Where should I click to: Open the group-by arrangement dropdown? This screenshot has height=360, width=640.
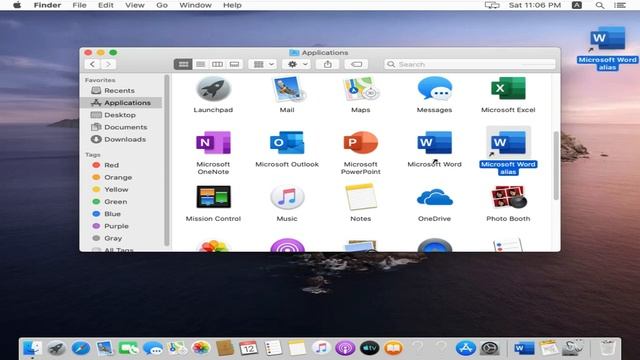[x=263, y=64]
